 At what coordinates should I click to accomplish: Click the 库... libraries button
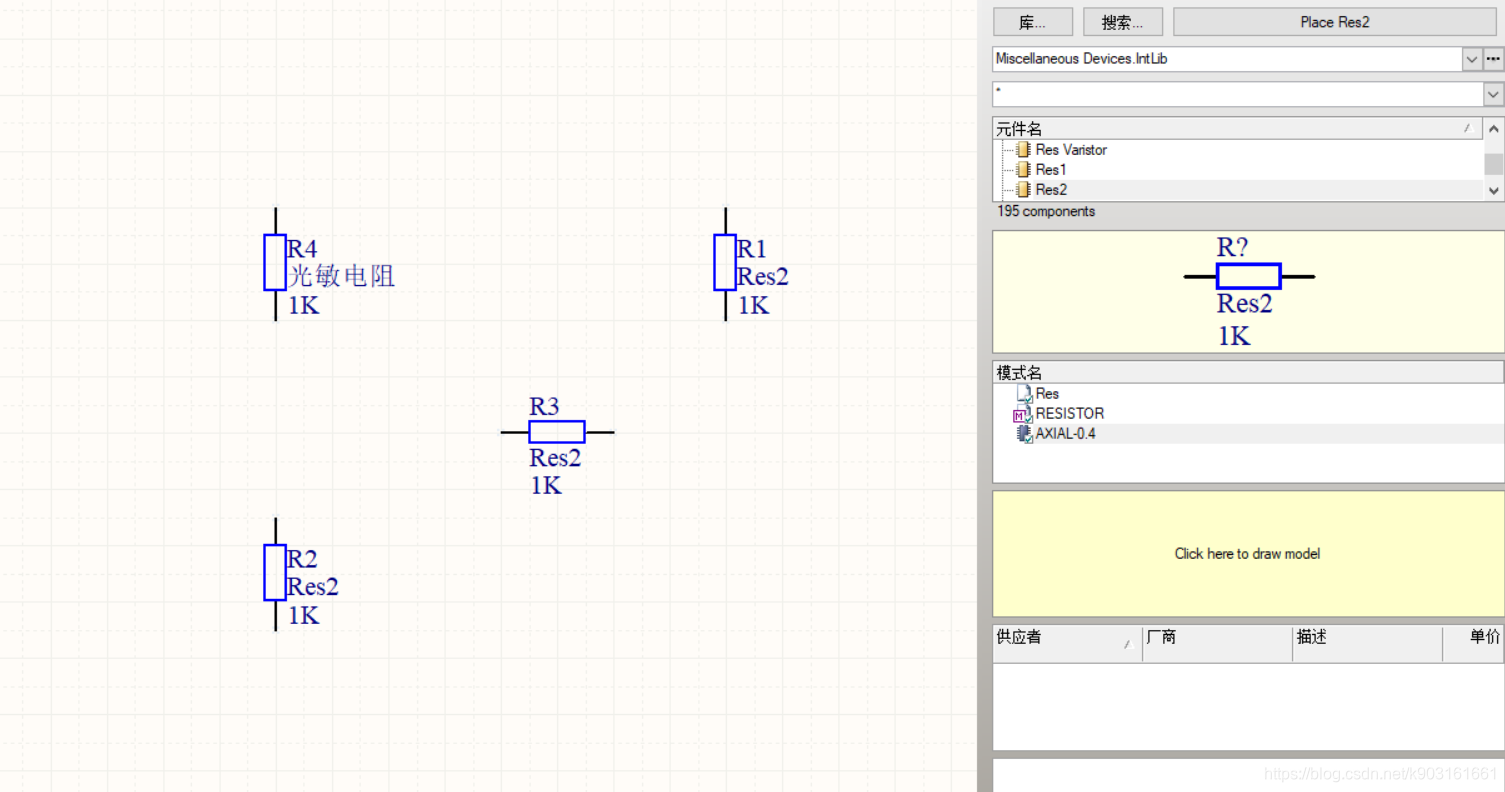pos(1033,22)
